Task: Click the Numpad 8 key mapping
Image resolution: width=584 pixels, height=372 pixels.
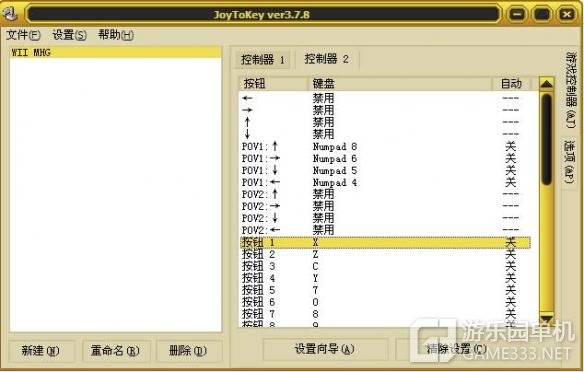Action: pos(335,146)
